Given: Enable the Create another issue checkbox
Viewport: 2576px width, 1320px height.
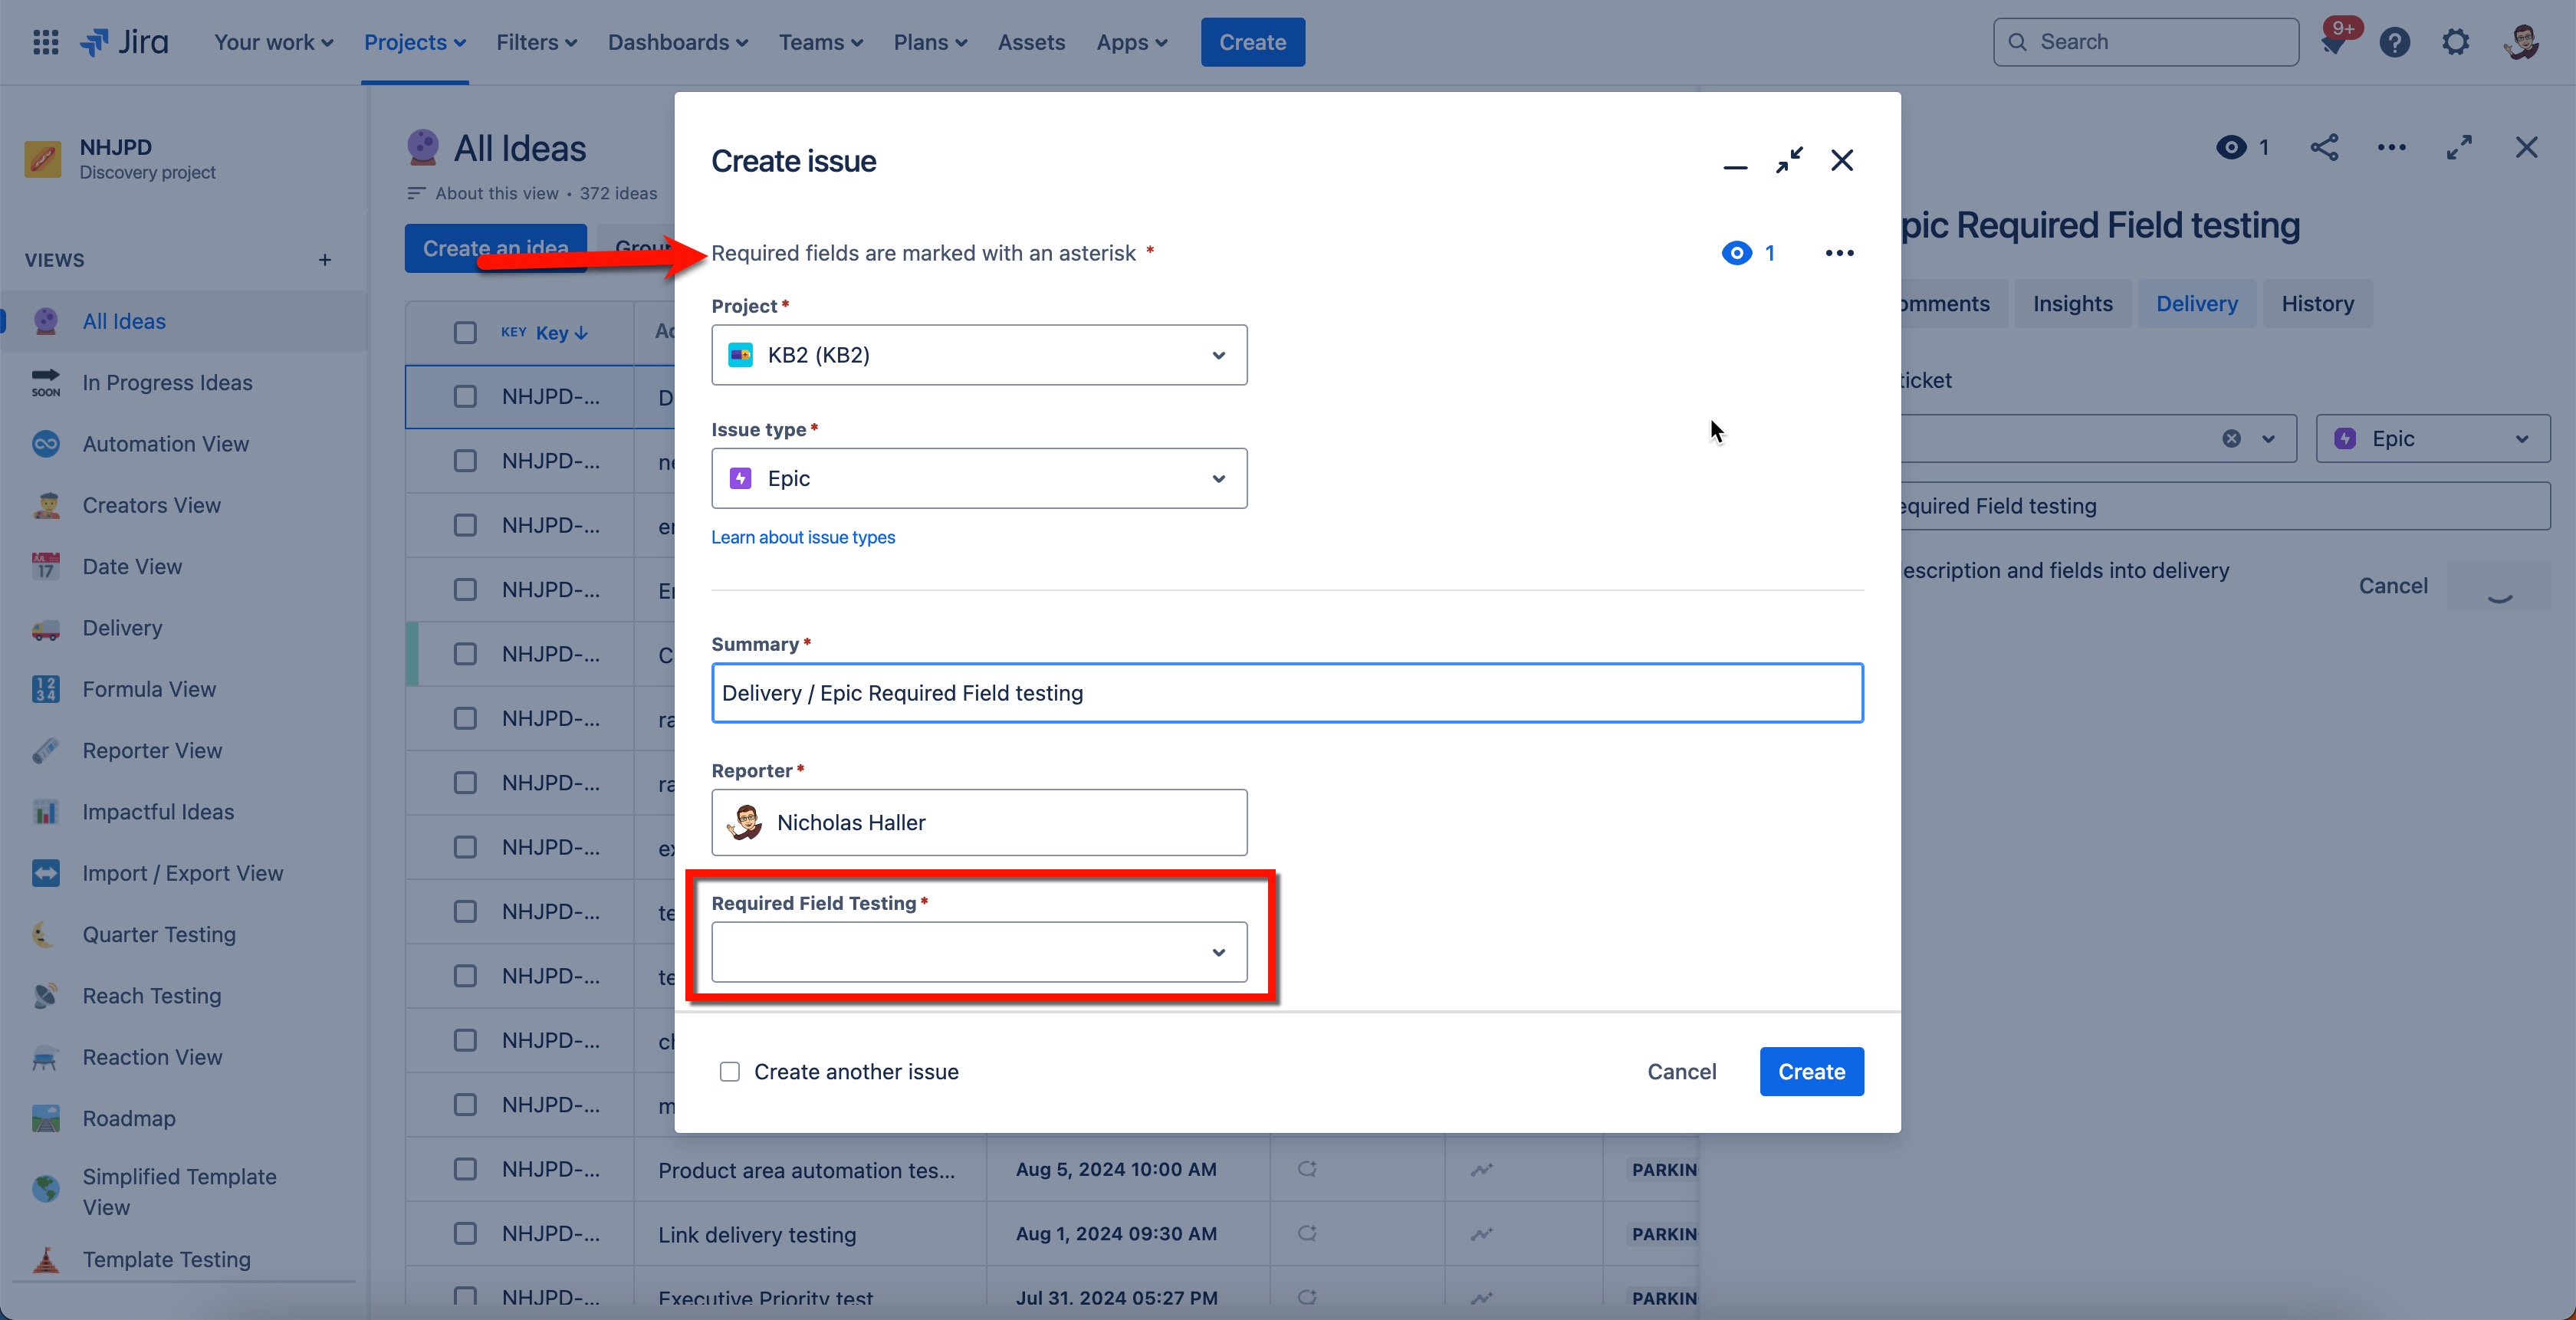Looking at the screenshot, I should [x=730, y=1071].
